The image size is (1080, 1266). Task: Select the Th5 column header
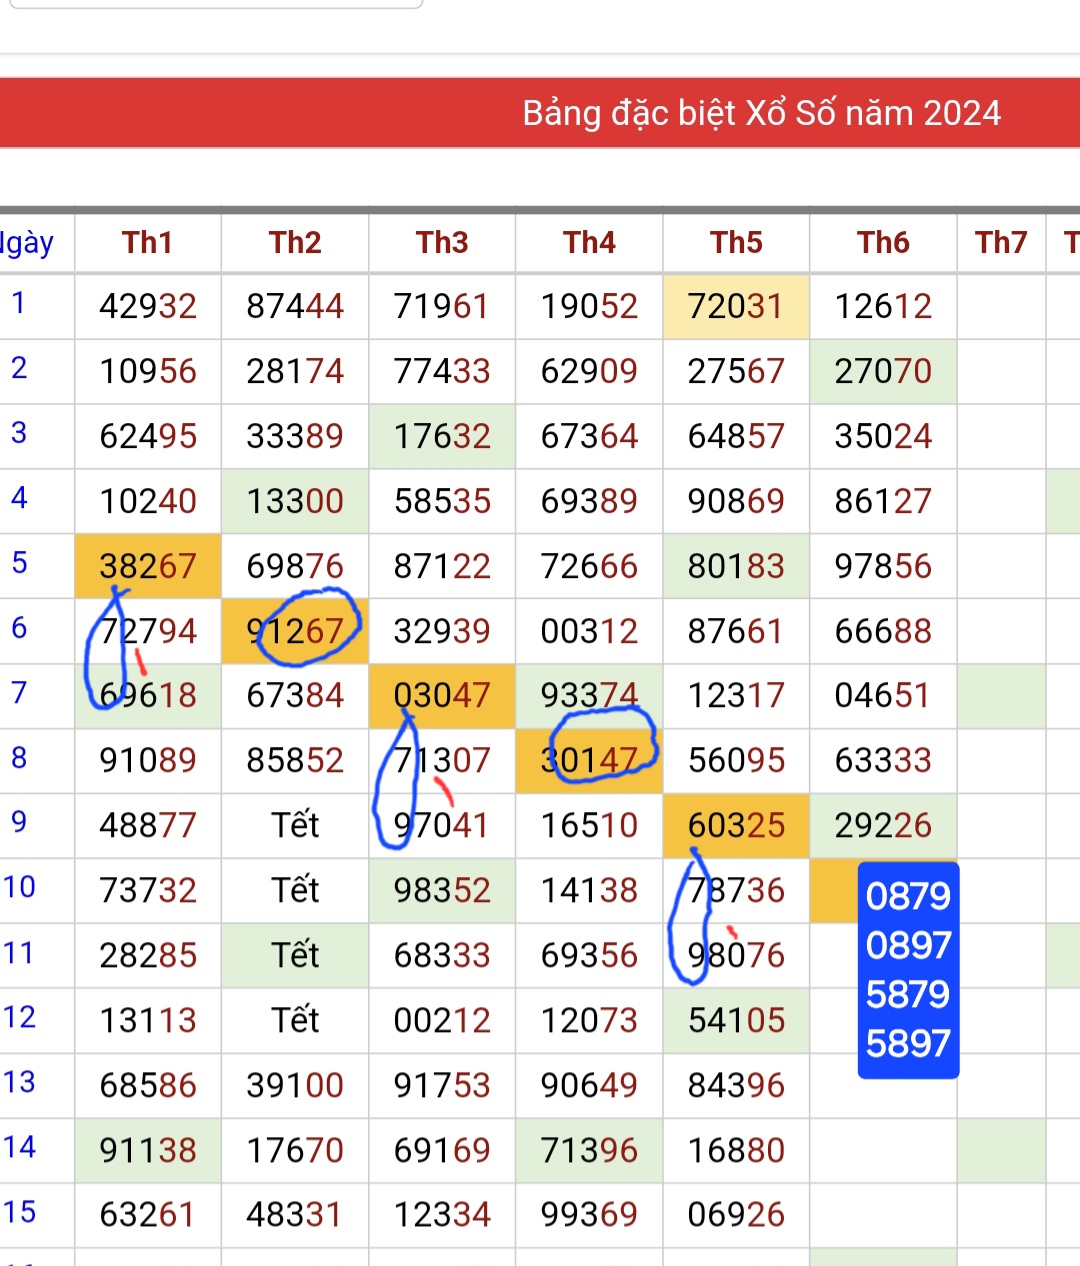click(x=736, y=243)
